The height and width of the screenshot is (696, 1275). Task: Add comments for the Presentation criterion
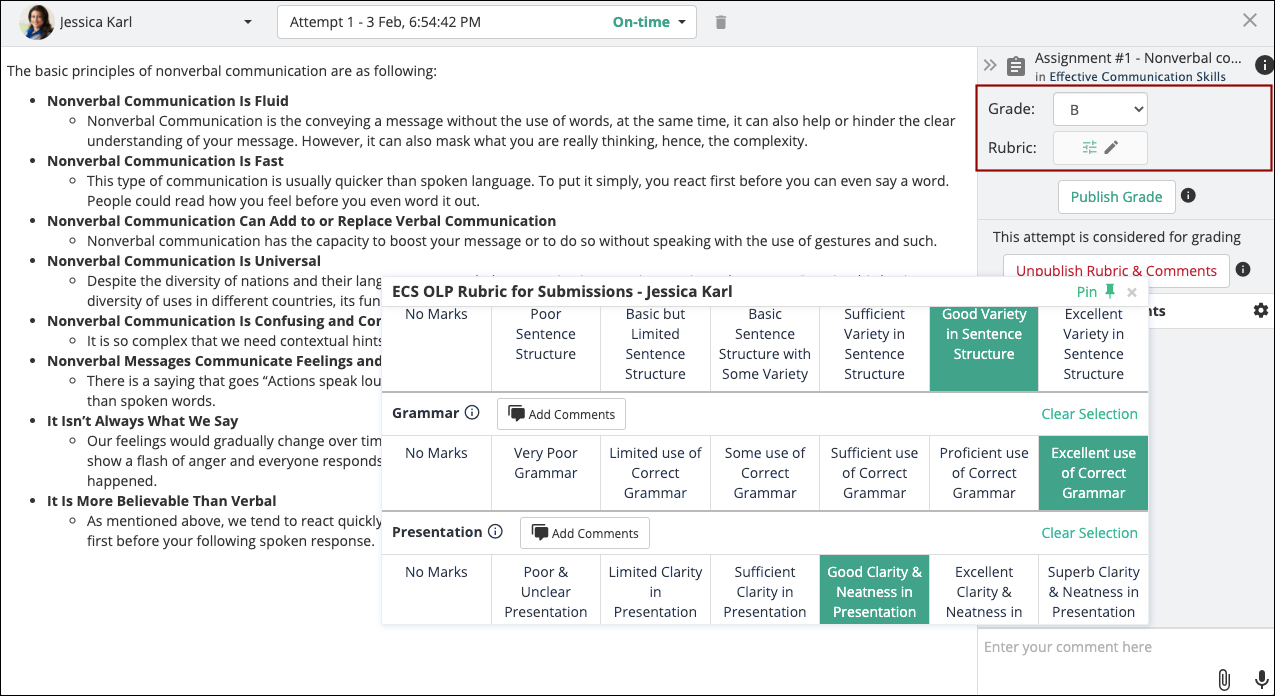coord(585,533)
